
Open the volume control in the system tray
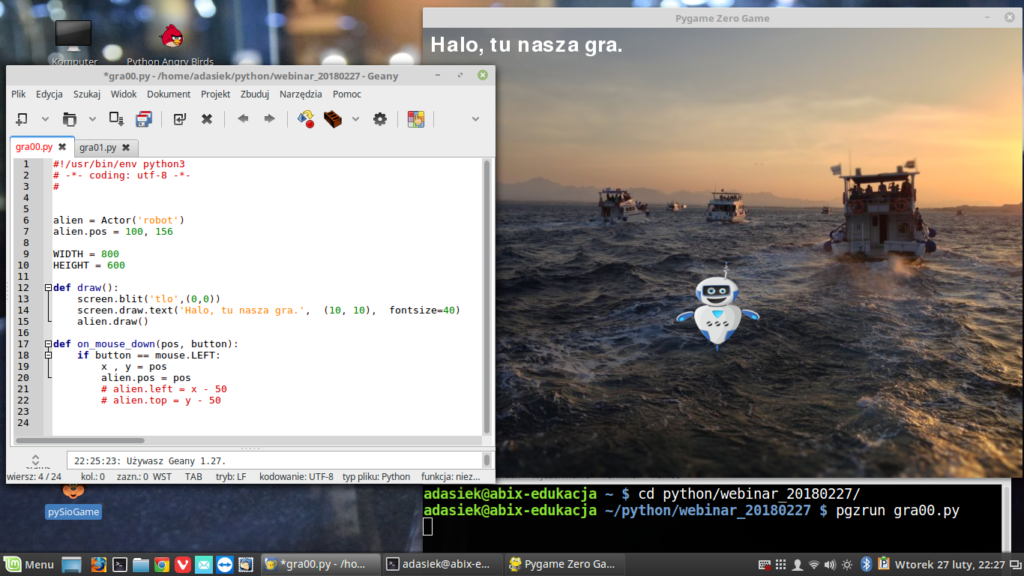[x=830, y=563]
